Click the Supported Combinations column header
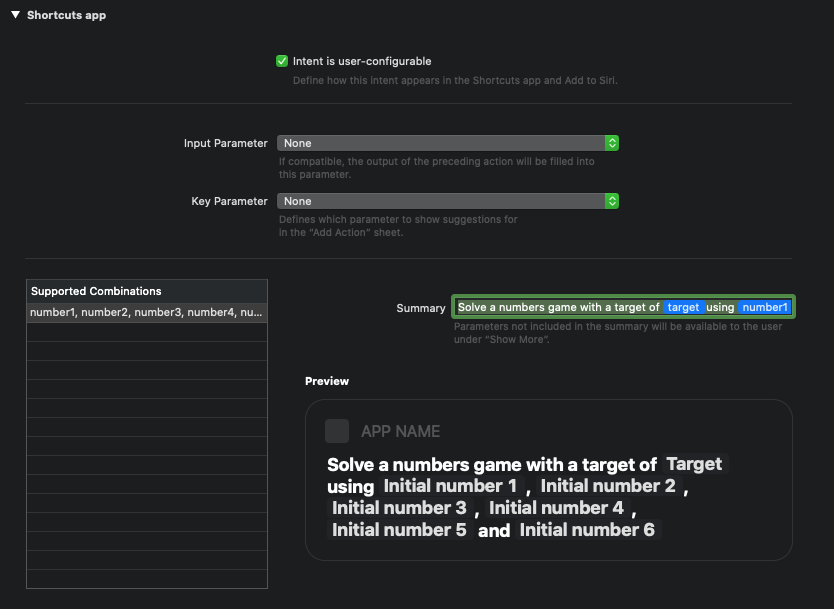 [146, 291]
